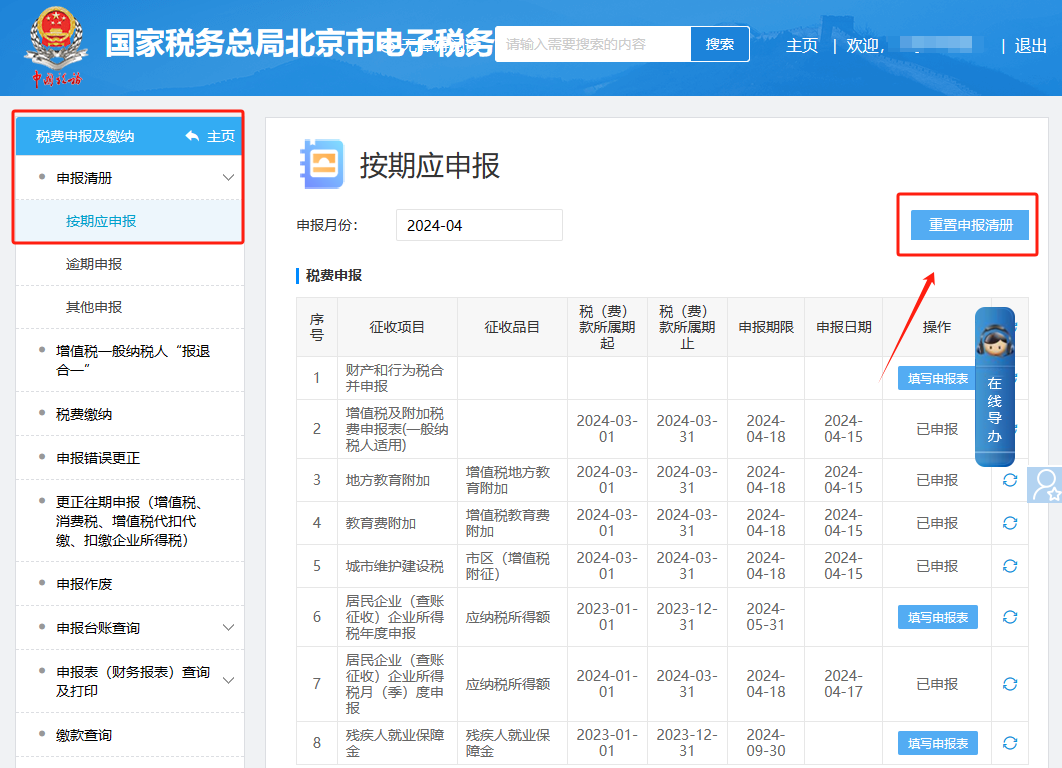
Task: Click 2024-05-31 deadline cell in row 6
Action: [x=766, y=617]
